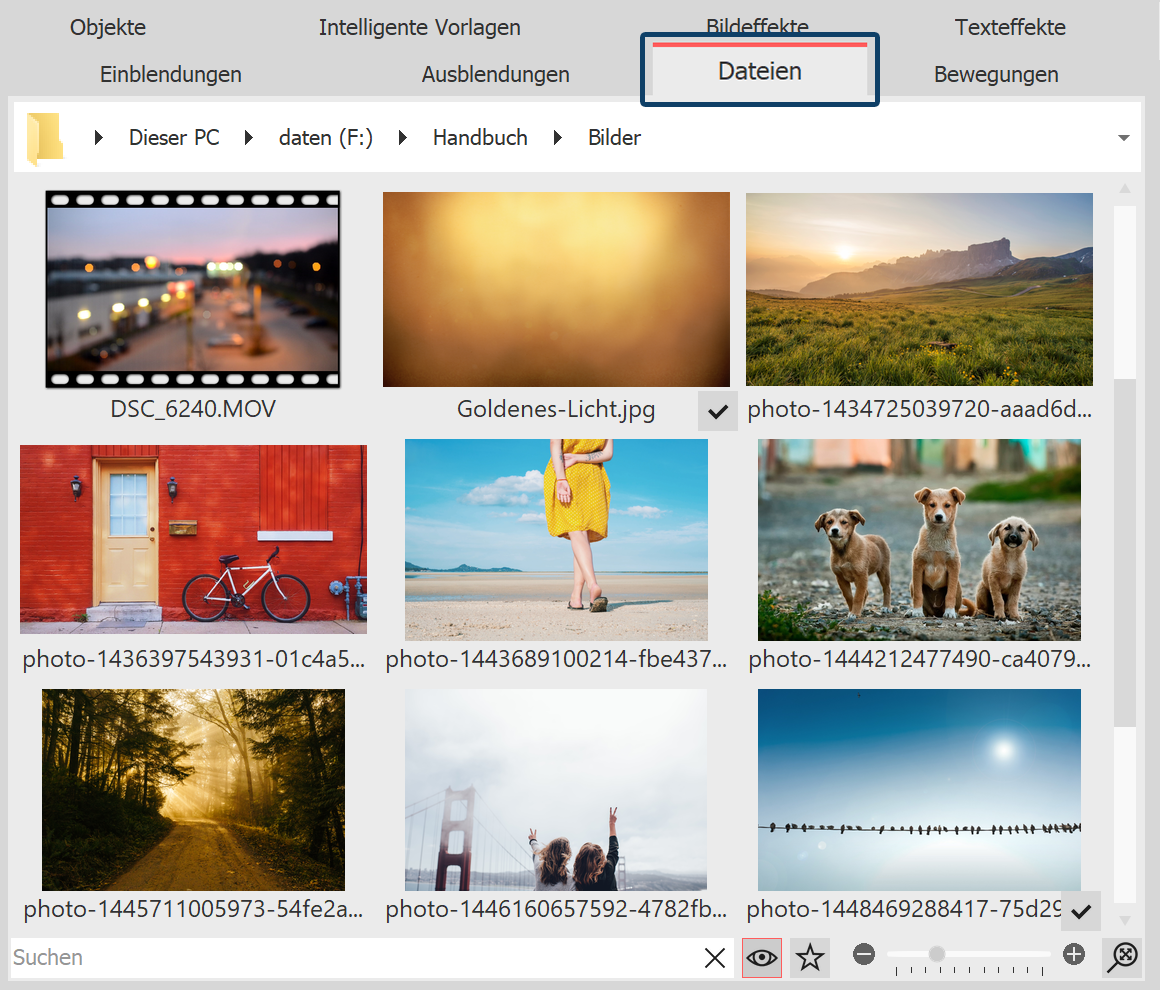The height and width of the screenshot is (990, 1160).
Task: Open the DSC_6240.MOV video thumbnail
Action: [x=193, y=289]
